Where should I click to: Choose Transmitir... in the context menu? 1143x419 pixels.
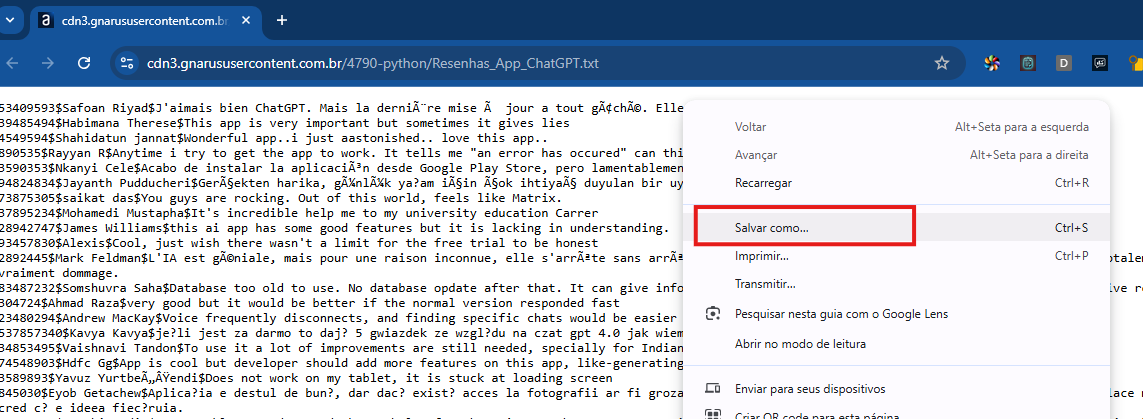coord(897,284)
